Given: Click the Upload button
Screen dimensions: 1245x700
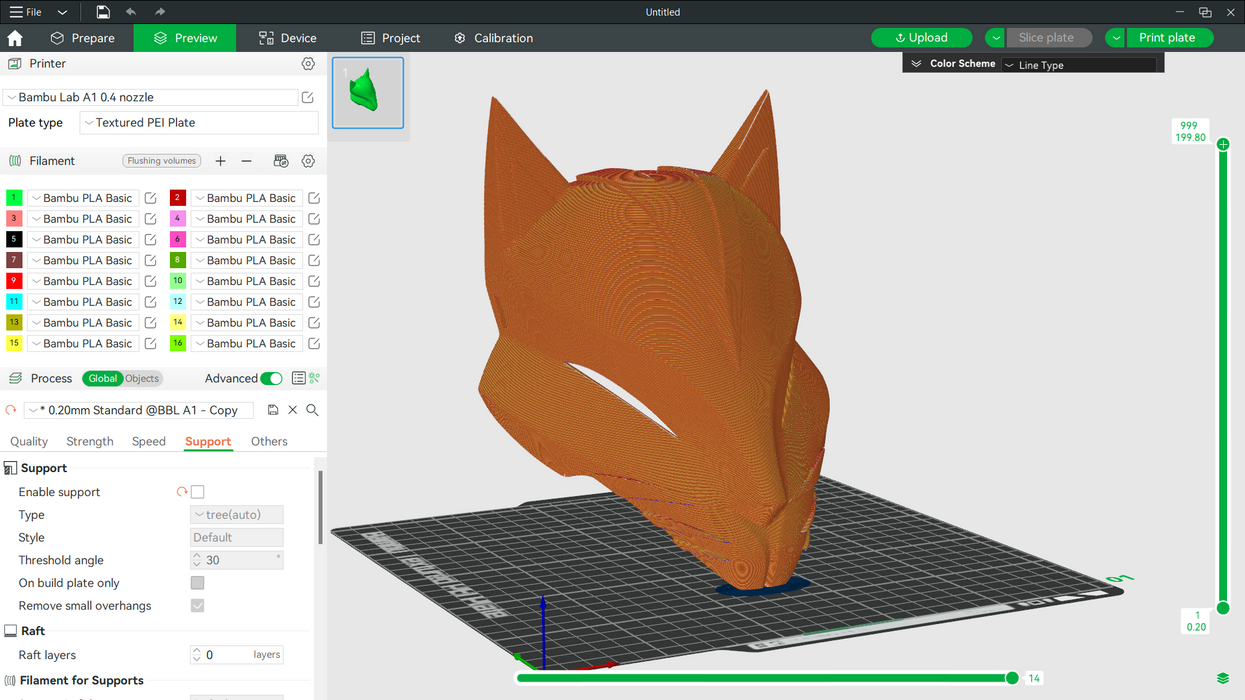Looking at the screenshot, I should [921, 38].
